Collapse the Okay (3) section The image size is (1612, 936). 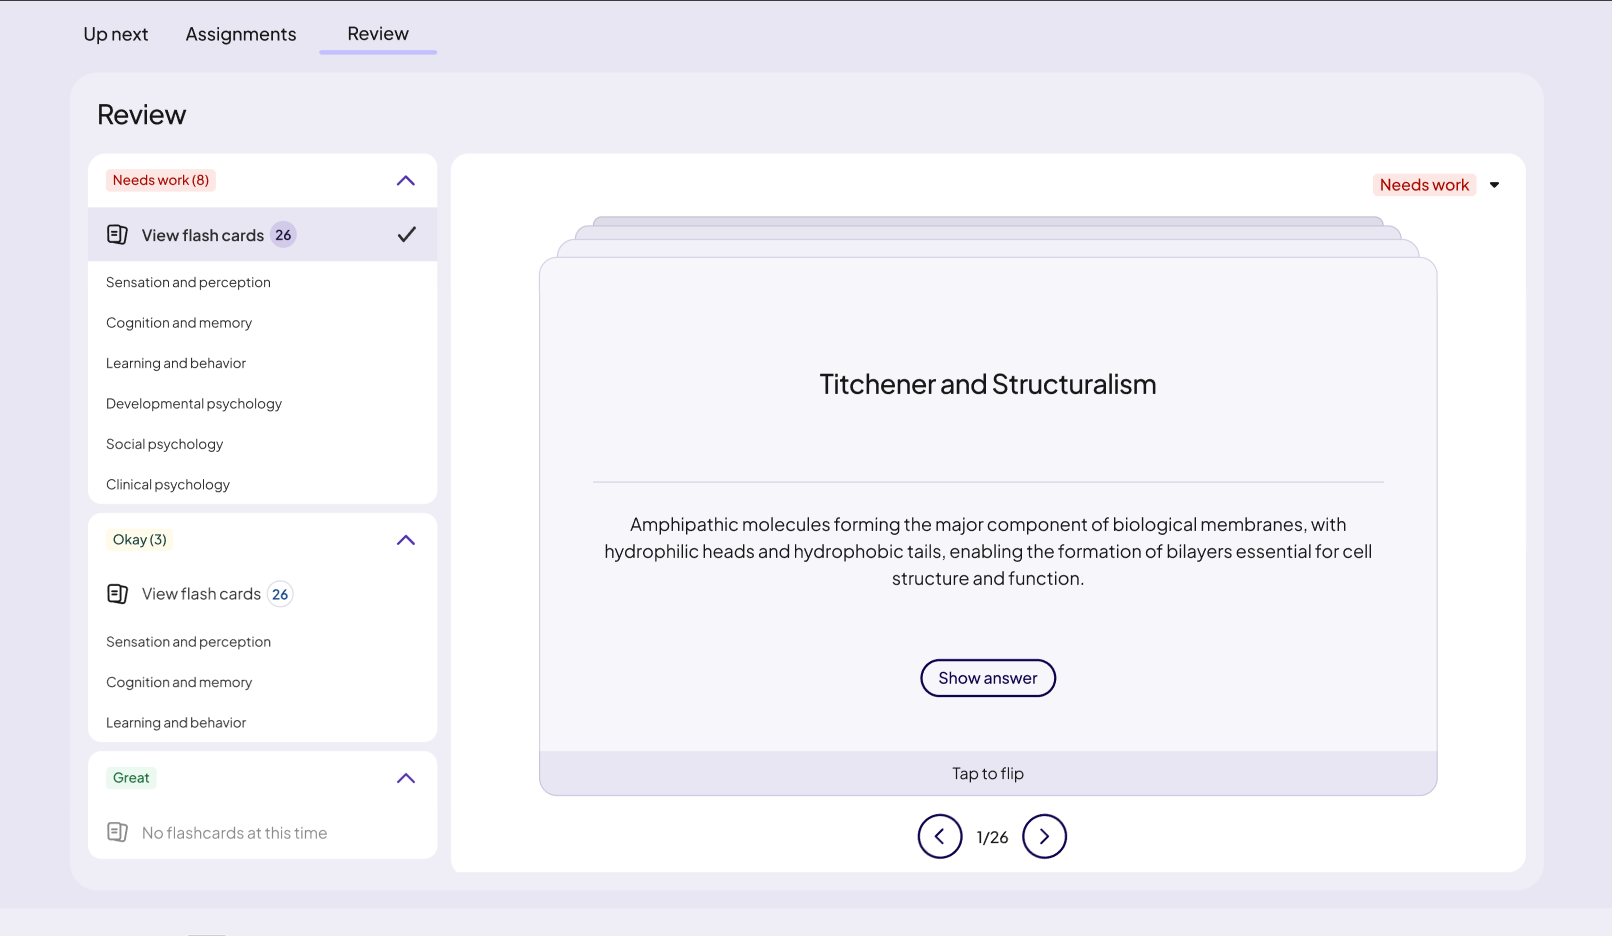click(x=406, y=540)
